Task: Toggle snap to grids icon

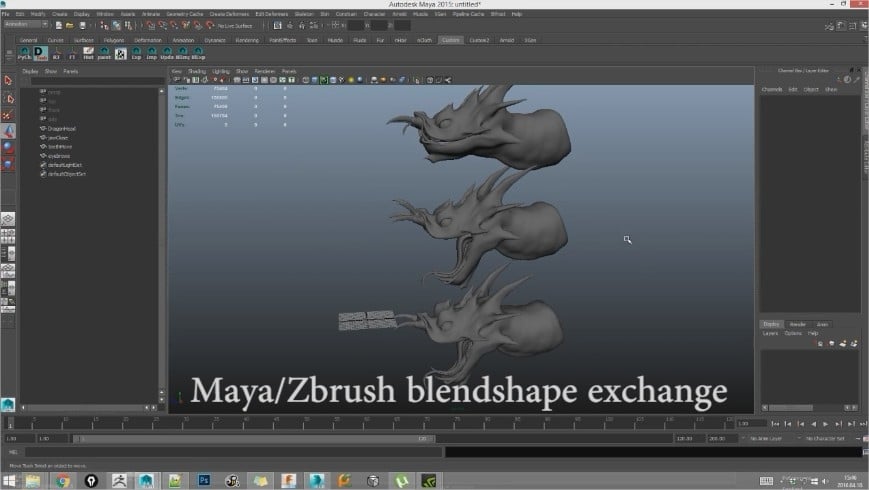Action: pyautogui.click(x=151, y=25)
